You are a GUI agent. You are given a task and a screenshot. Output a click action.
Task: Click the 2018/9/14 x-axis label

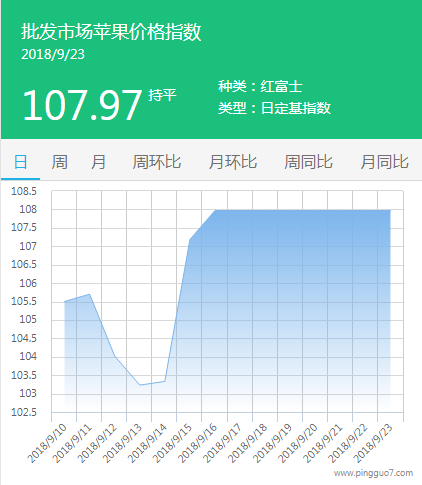[x=147, y=443]
